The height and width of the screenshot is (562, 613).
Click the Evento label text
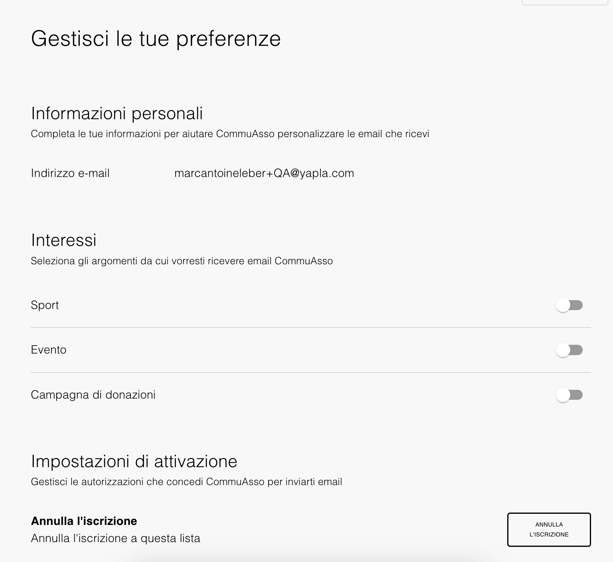pyautogui.click(x=49, y=350)
